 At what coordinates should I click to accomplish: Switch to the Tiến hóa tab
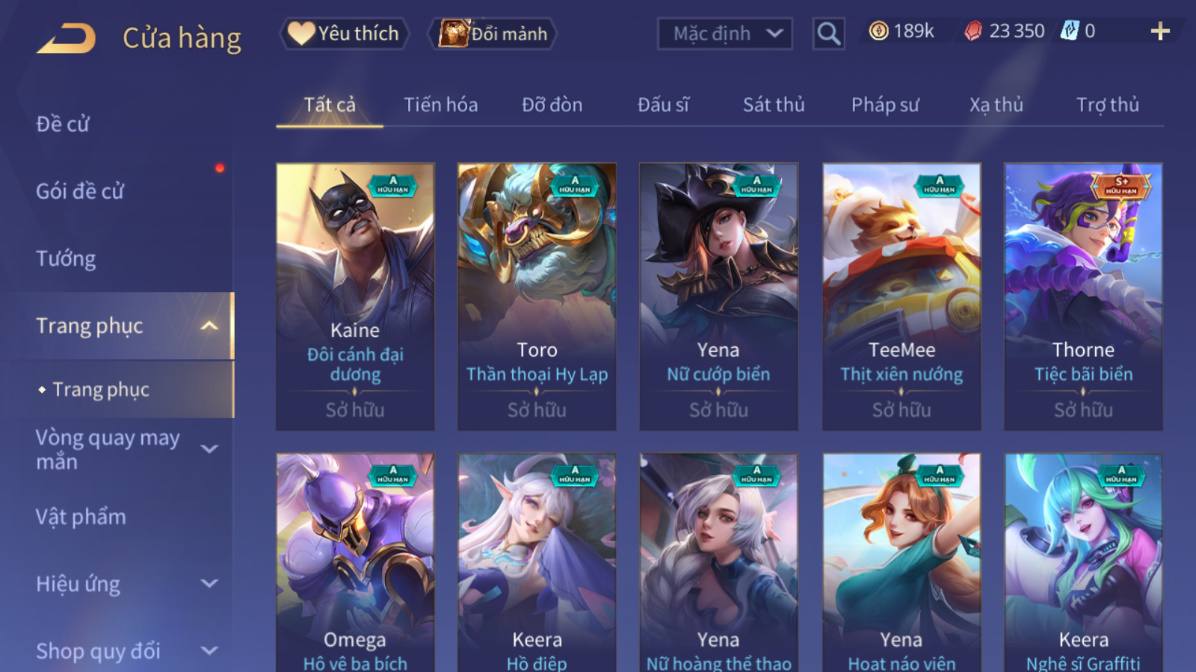pos(441,104)
